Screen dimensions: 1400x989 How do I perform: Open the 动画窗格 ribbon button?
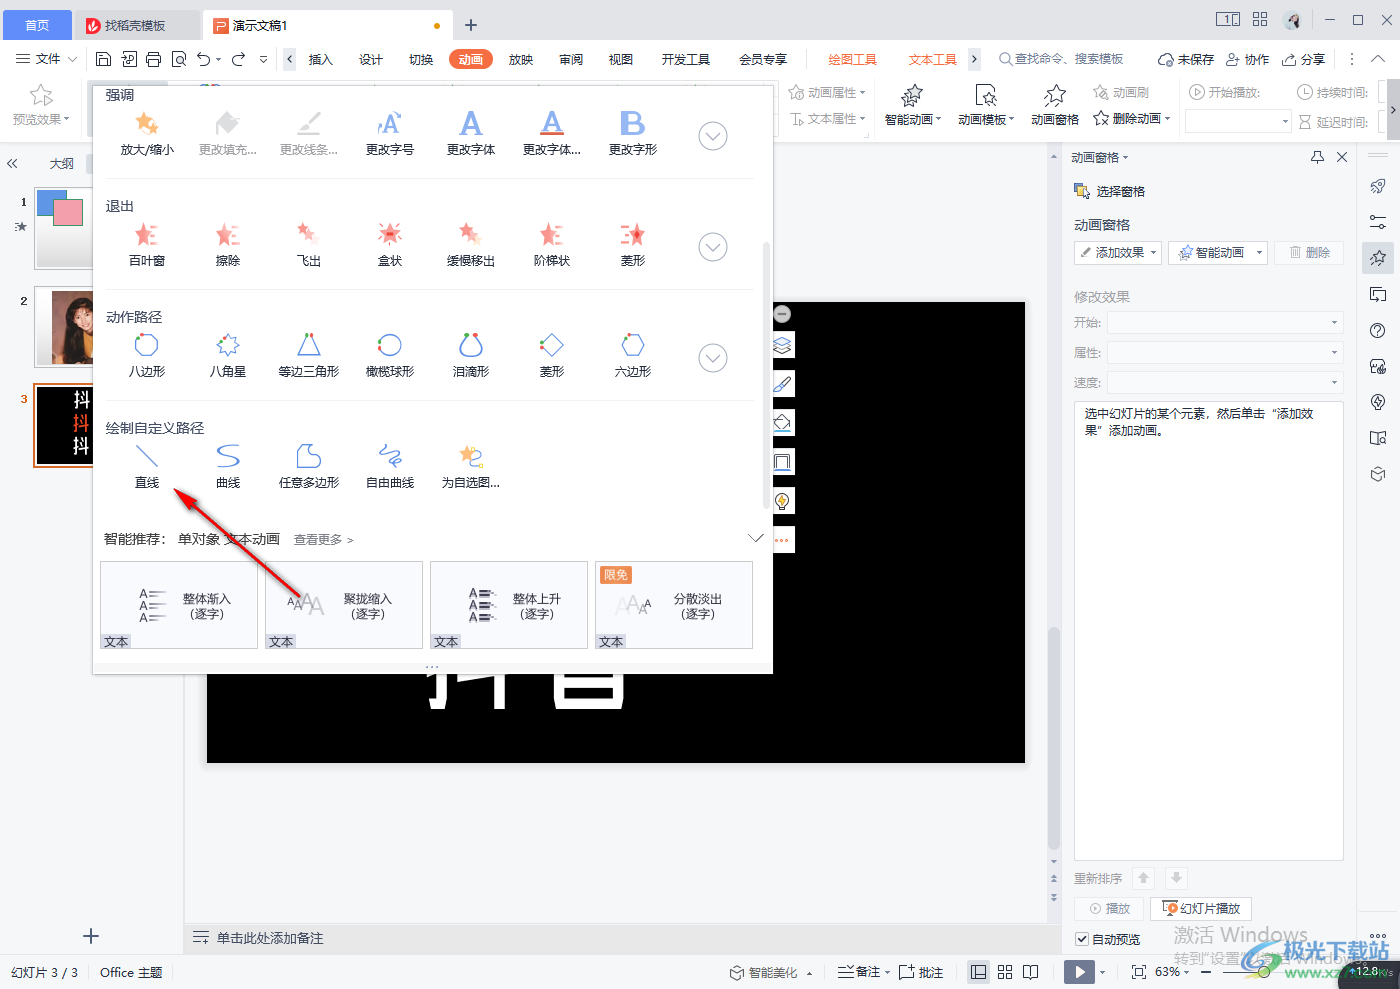click(1055, 105)
